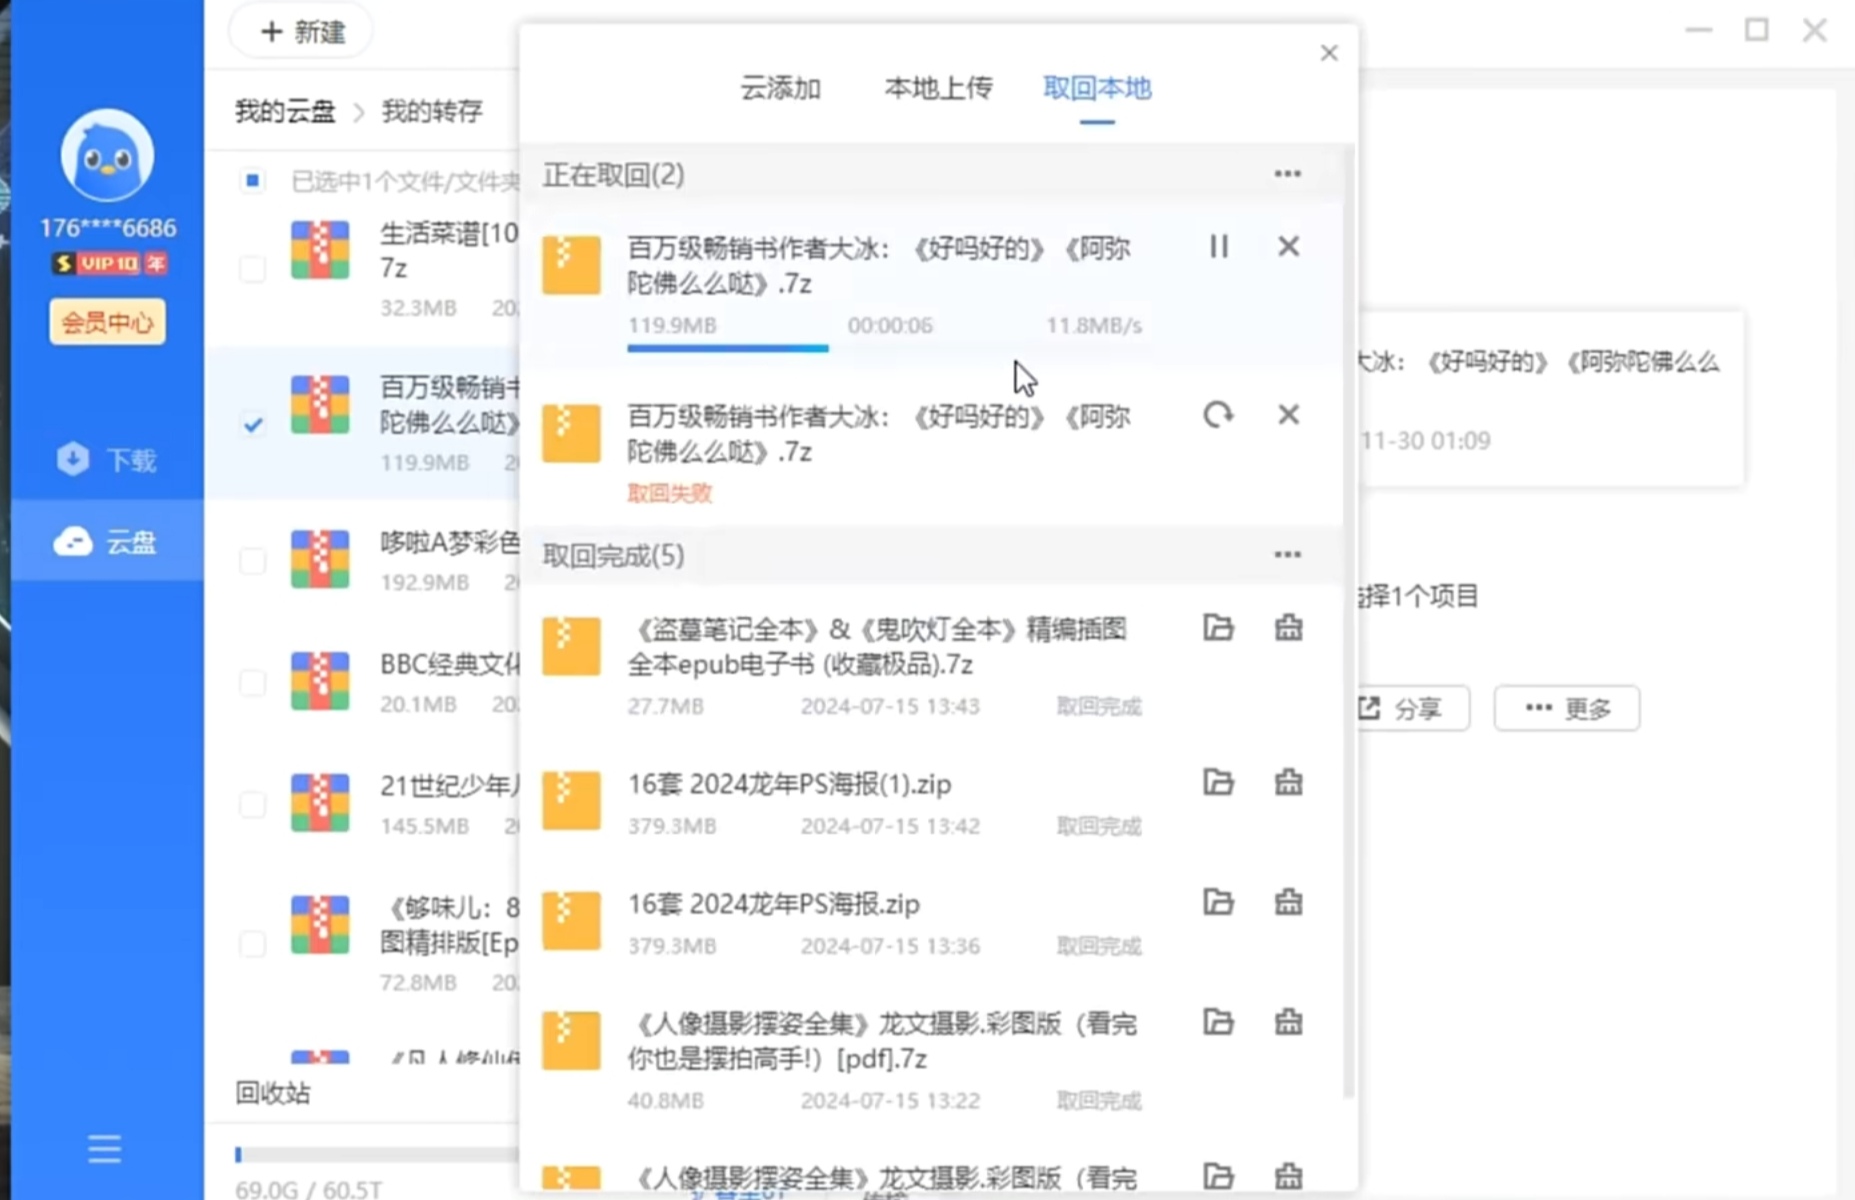Cancel the currently downloading 7z file

[x=1288, y=247]
